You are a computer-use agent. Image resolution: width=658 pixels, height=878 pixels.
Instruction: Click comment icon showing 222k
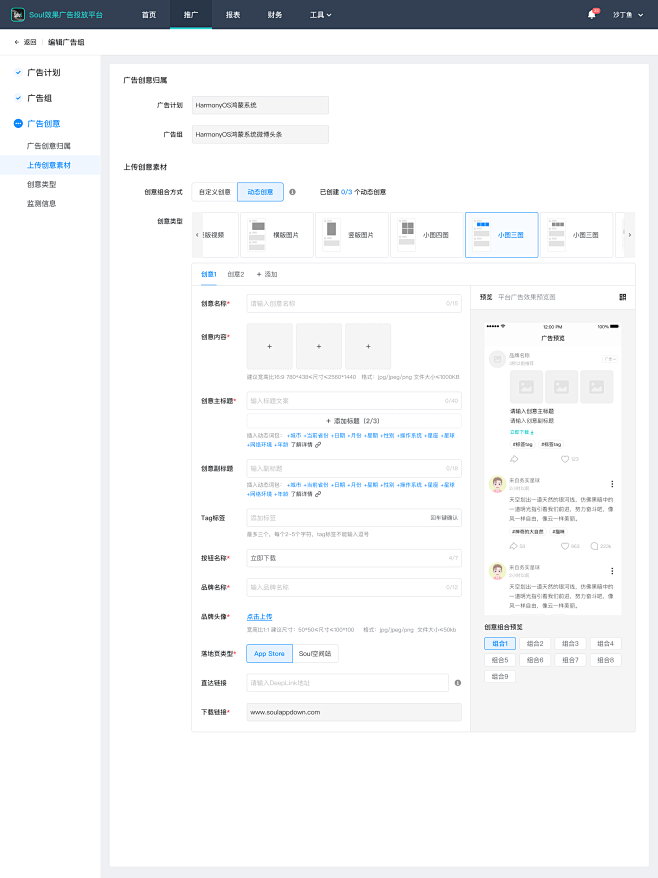[594, 546]
